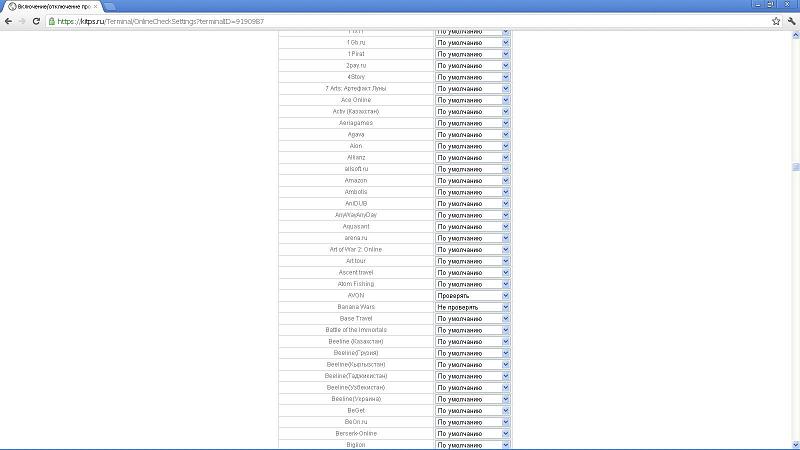Click the 'Activ (Казахстан)' row label
Viewport: 800px width, 450px height.
356,111
